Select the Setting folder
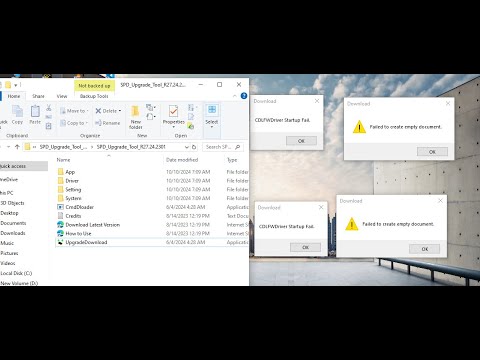The image size is (480, 360). coord(69,189)
